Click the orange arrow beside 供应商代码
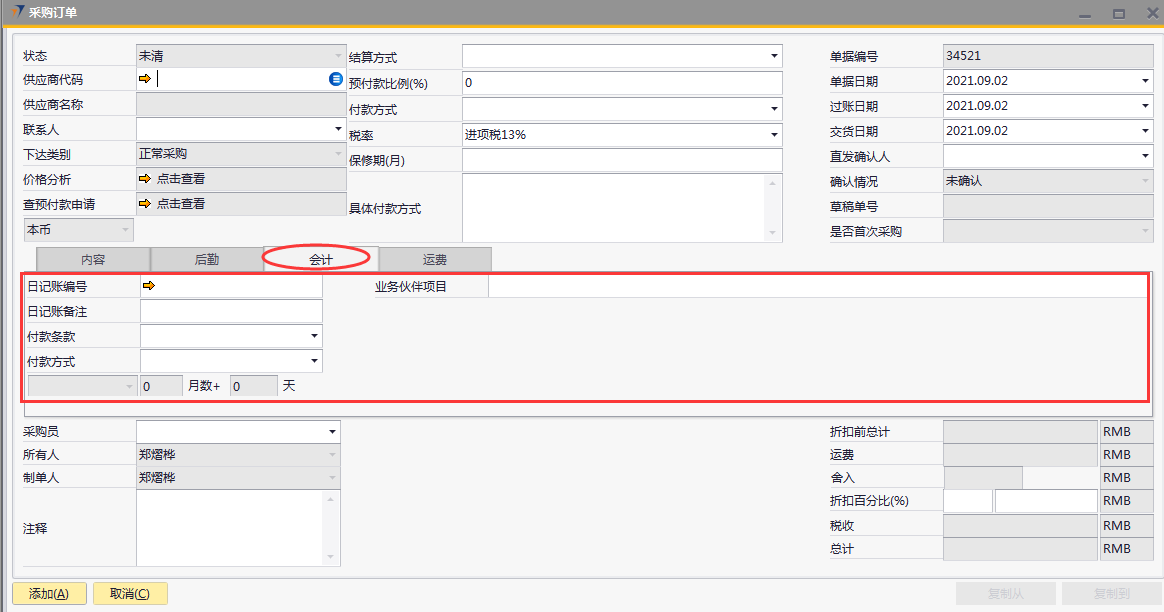The width and height of the screenshot is (1164, 612). [x=145, y=79]
